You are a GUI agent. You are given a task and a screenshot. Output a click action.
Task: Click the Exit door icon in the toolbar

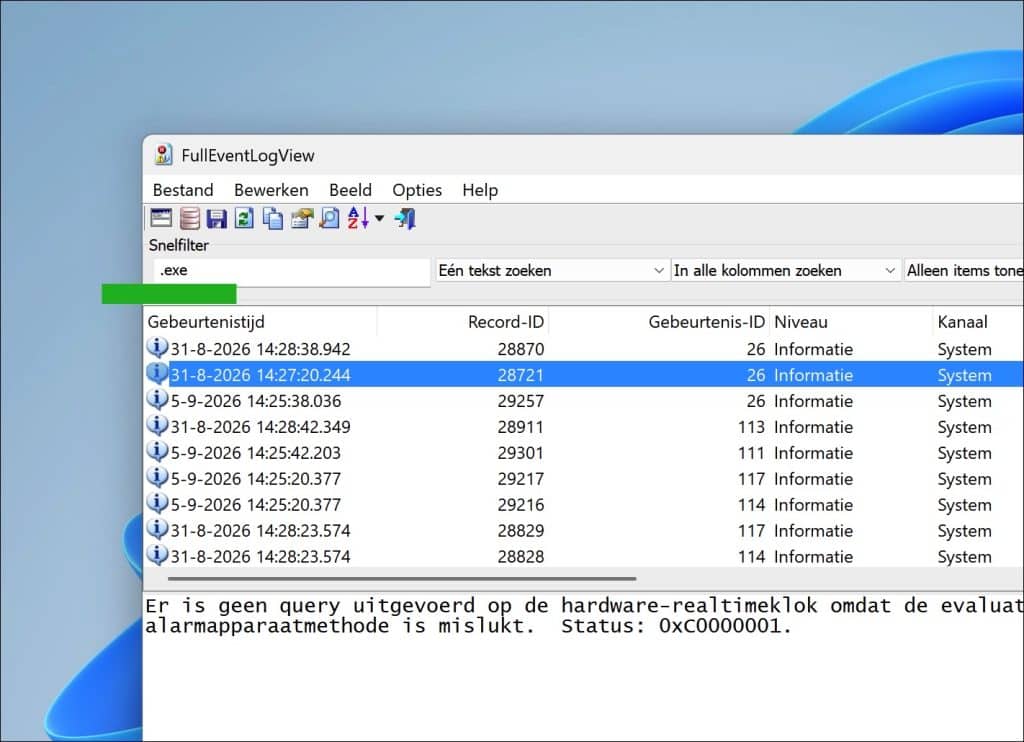point(405,218)
